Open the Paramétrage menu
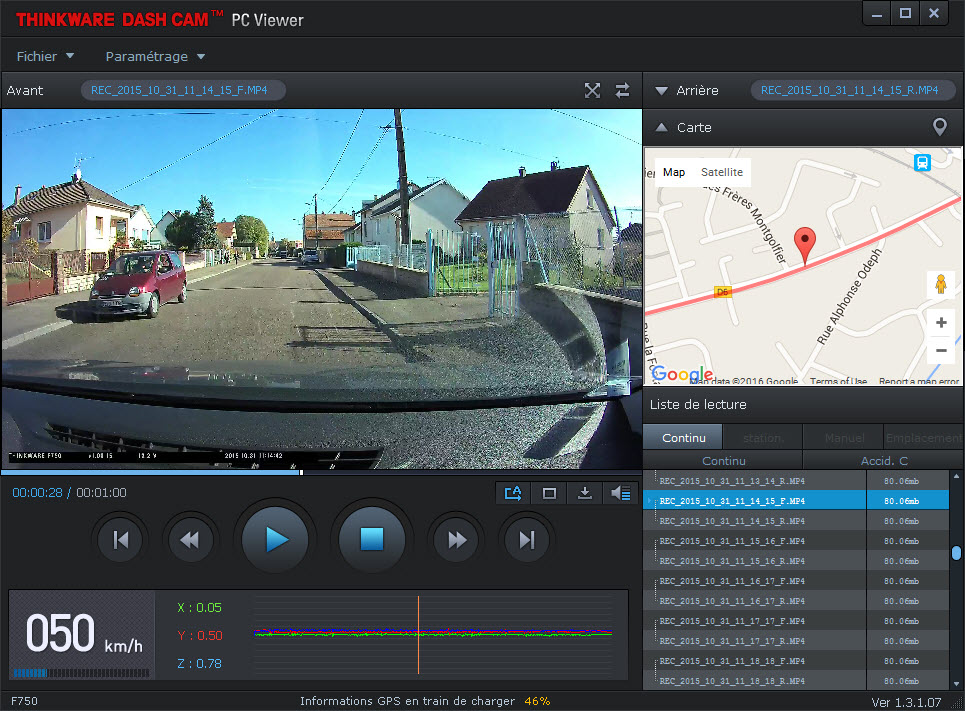Image resolution: width=965 pixels, height=711 pixels. 155,56
